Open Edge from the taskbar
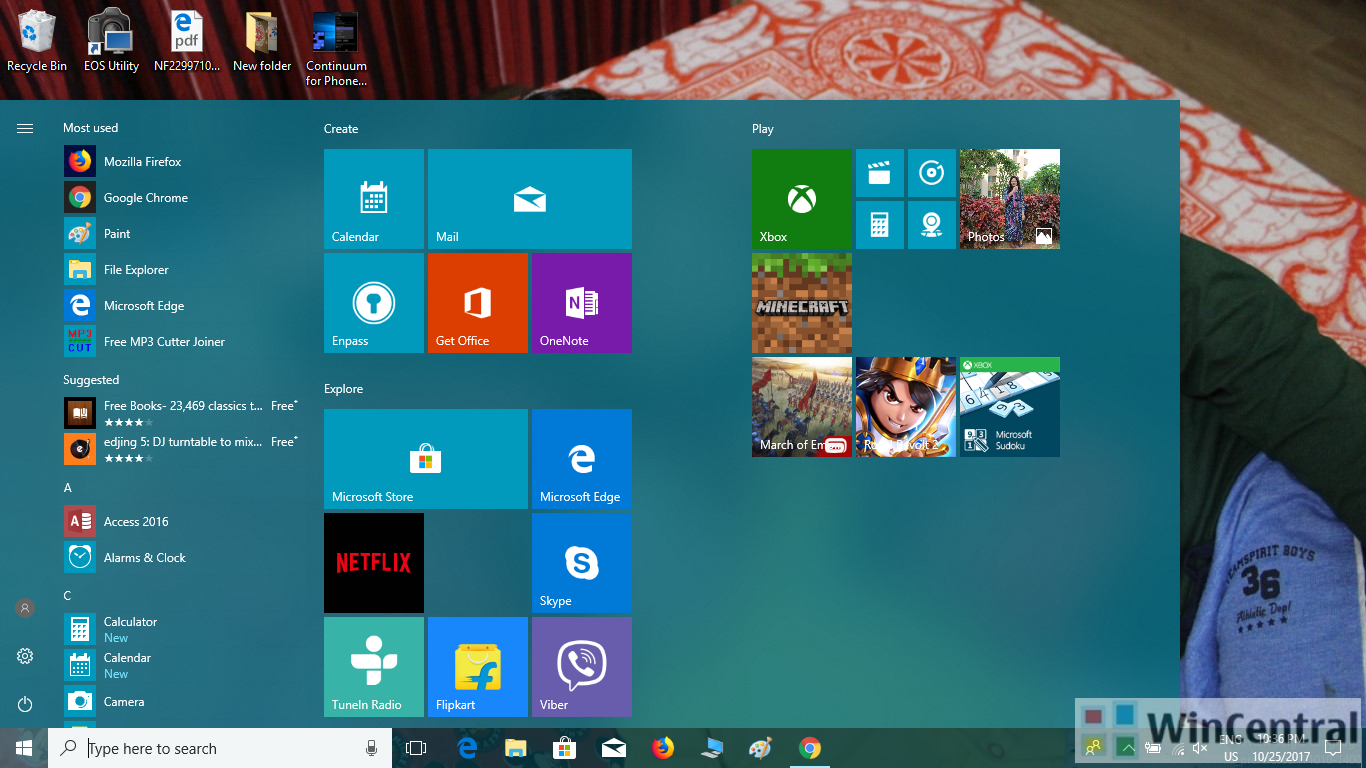 coord(467,748)
